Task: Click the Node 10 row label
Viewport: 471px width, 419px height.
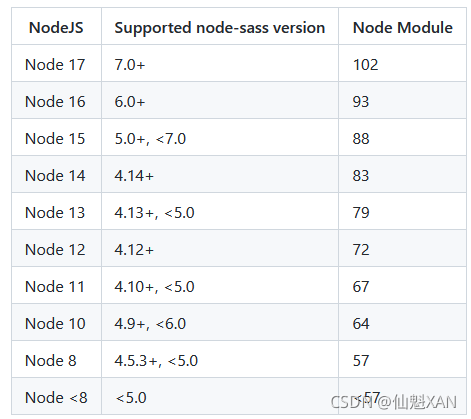Action: [x=55, y=323]
